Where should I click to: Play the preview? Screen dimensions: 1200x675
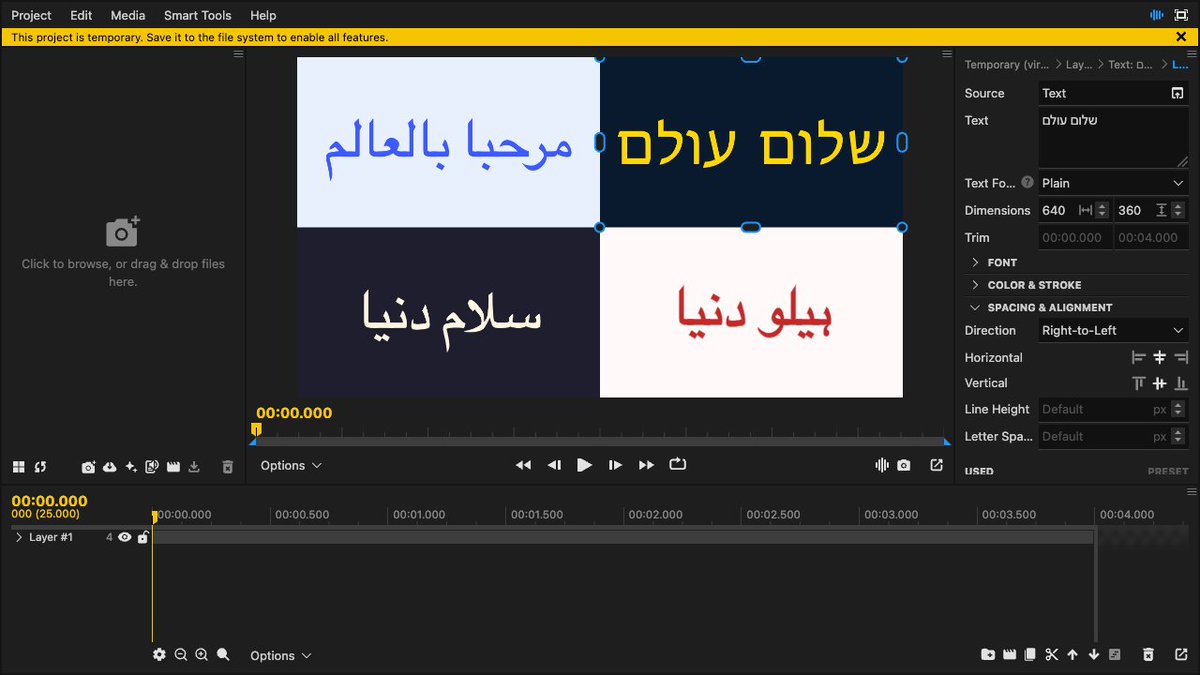[x=585, y=465]
